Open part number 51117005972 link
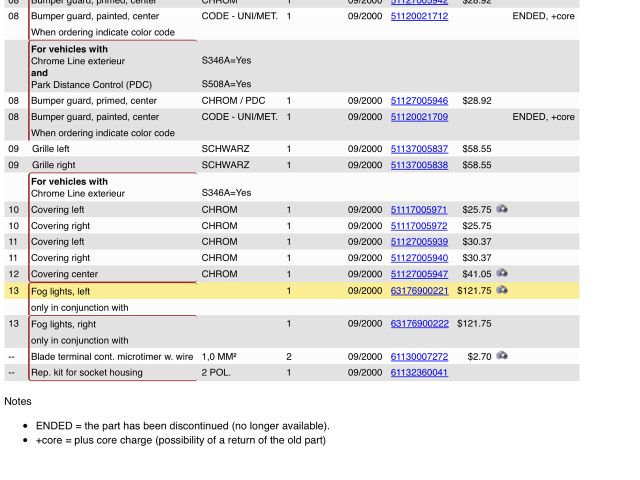Viewport: 640px width, 480px height. pos(419,226)
